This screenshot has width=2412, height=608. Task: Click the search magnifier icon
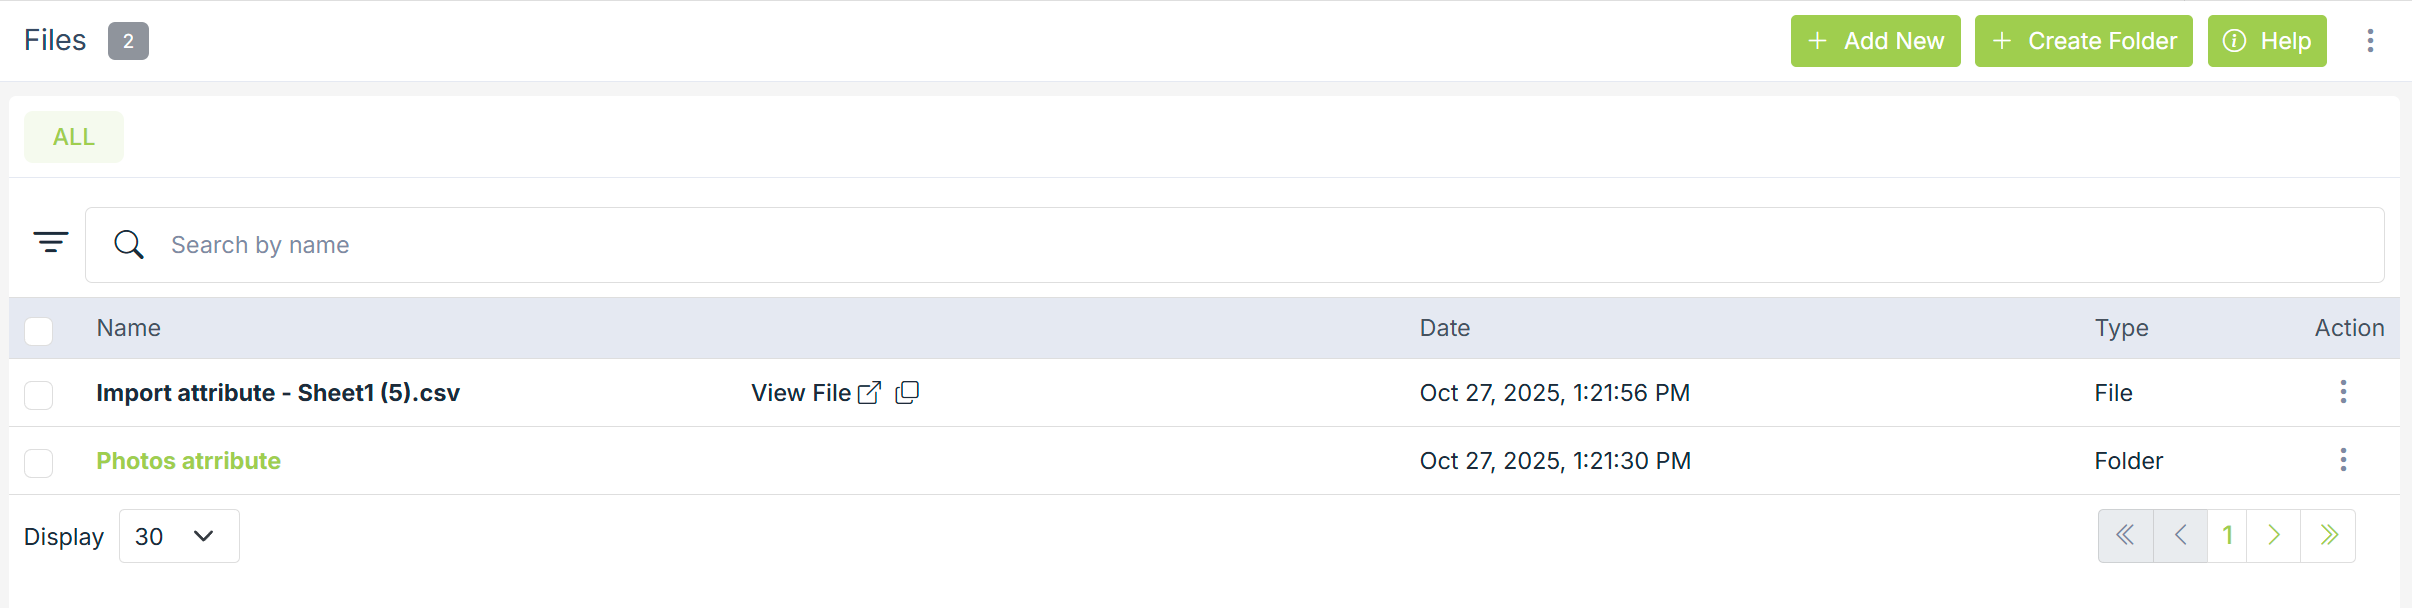pyautogui.click(x=129, y=245)
